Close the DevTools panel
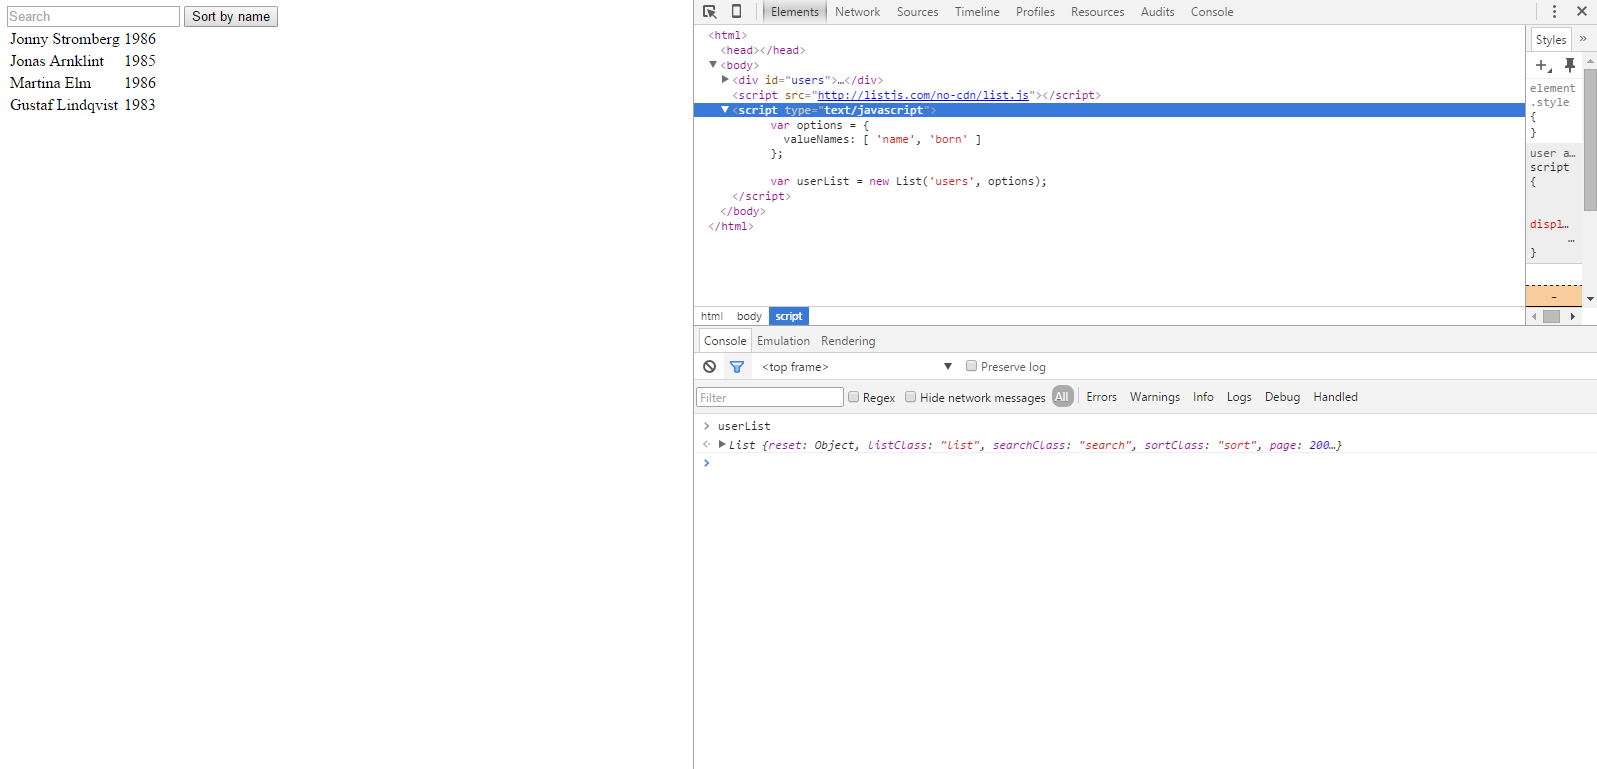Screen dimensions: 1597x769 (x=1582, y=12)
